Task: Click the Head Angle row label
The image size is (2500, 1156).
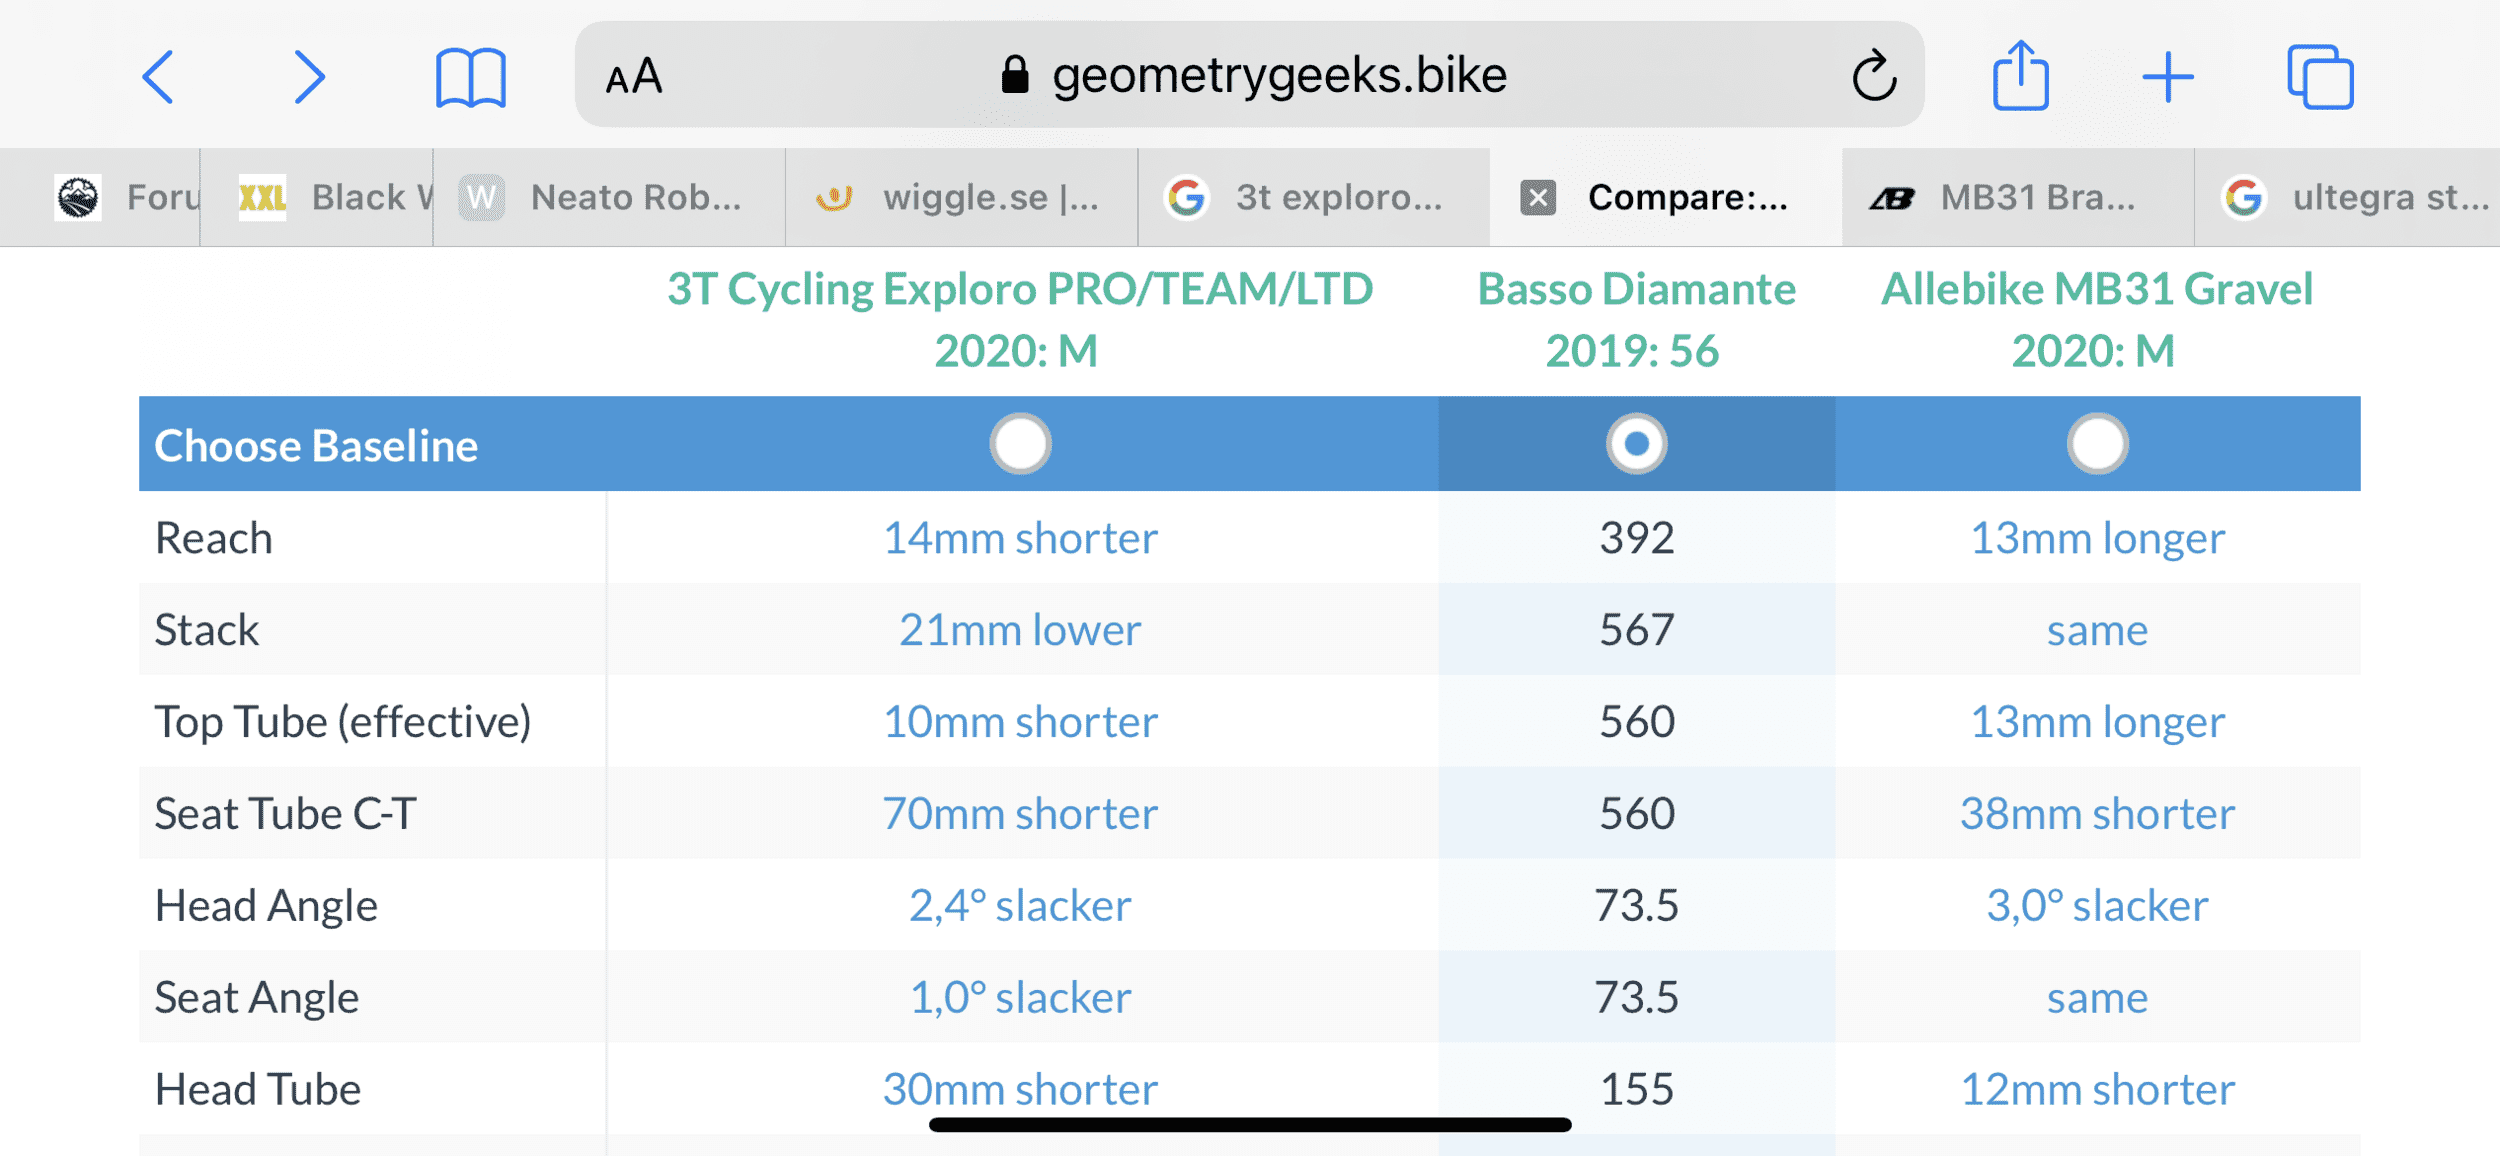Action: click(267, 906)
